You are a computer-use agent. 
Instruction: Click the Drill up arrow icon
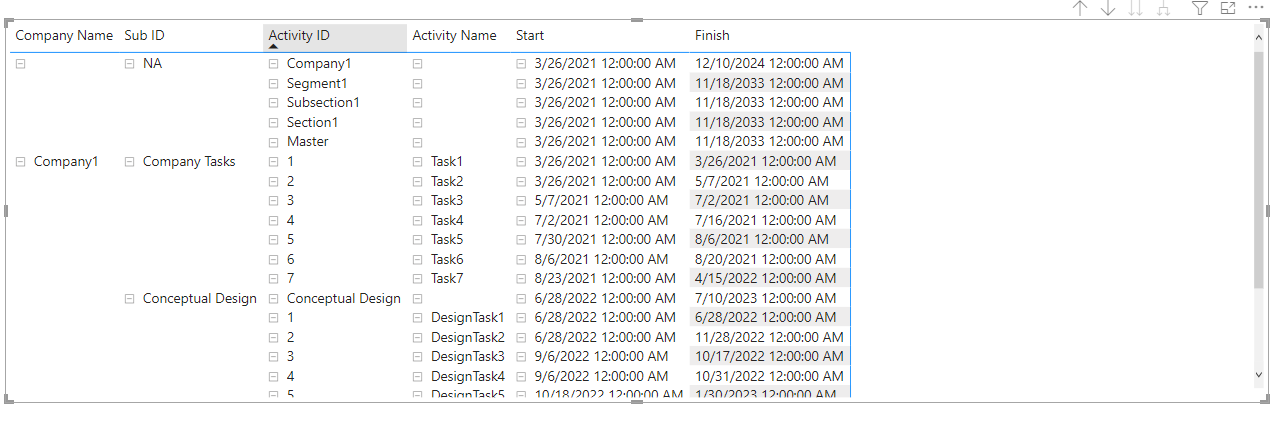[1080, 8]
